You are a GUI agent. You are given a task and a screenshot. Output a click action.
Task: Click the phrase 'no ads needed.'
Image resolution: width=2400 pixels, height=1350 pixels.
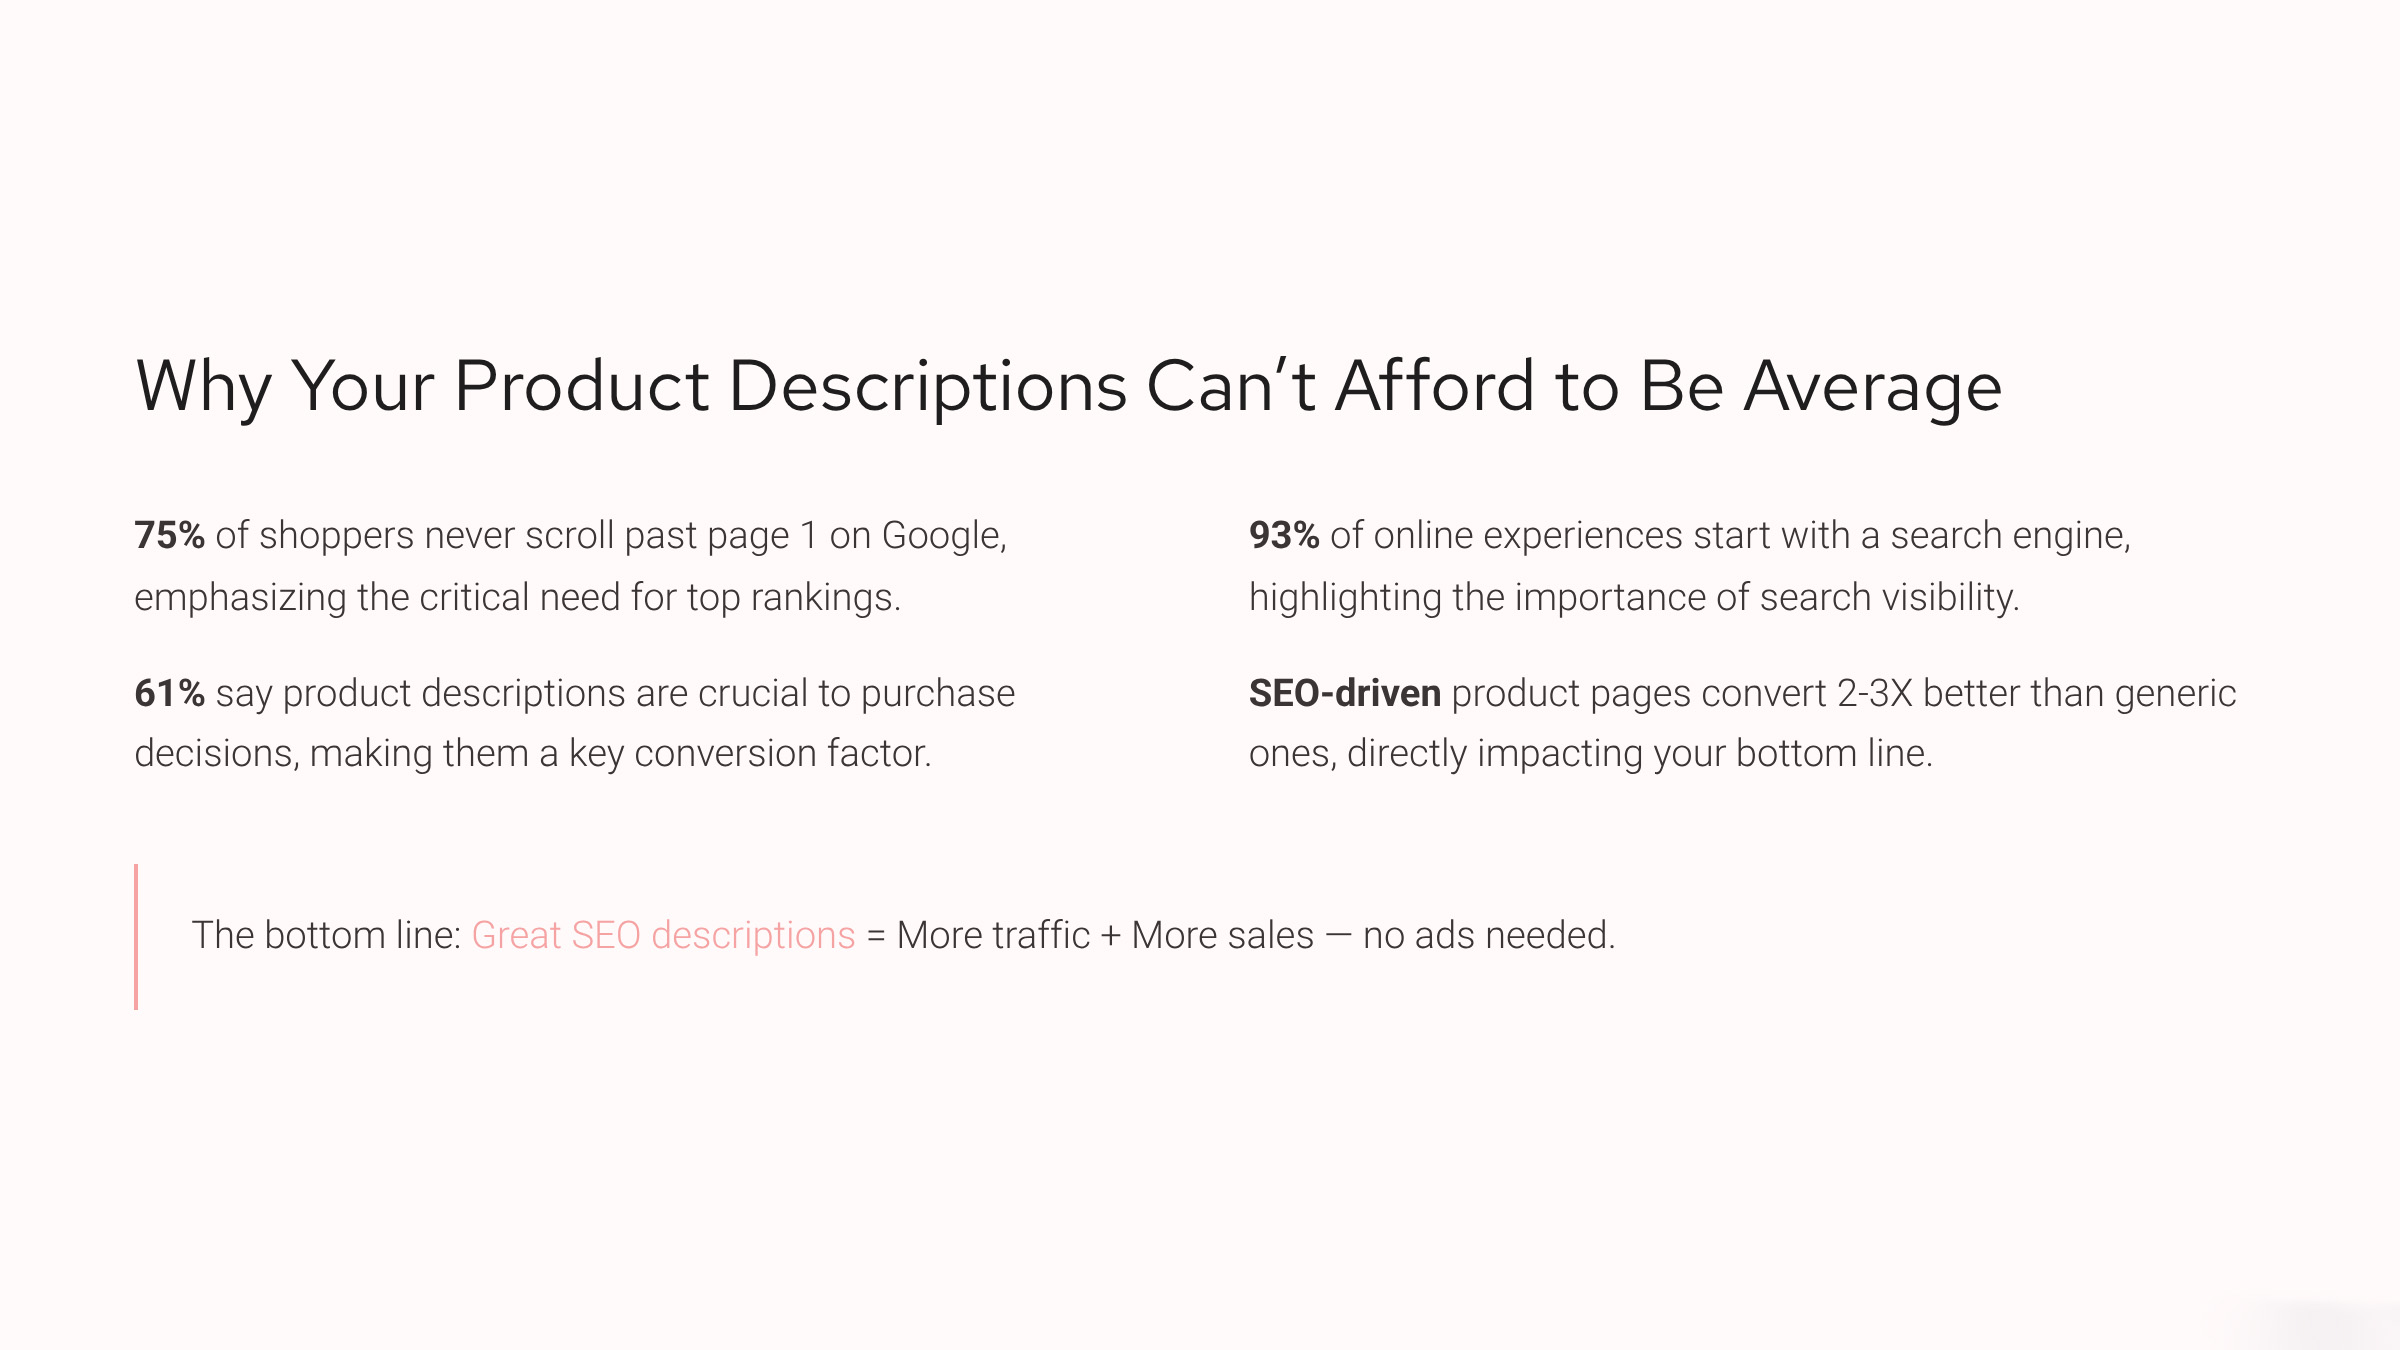(1488, 935)
